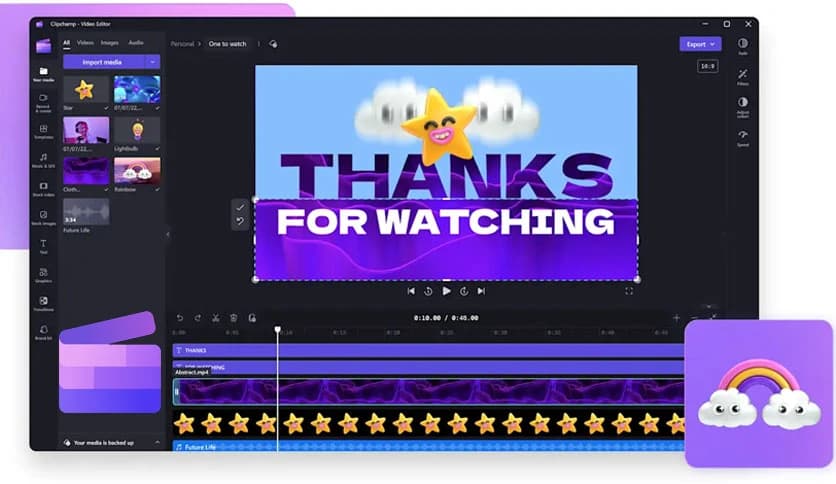Open Music & SFX library
Screen dimensions: 836x484
coord(44,160)
